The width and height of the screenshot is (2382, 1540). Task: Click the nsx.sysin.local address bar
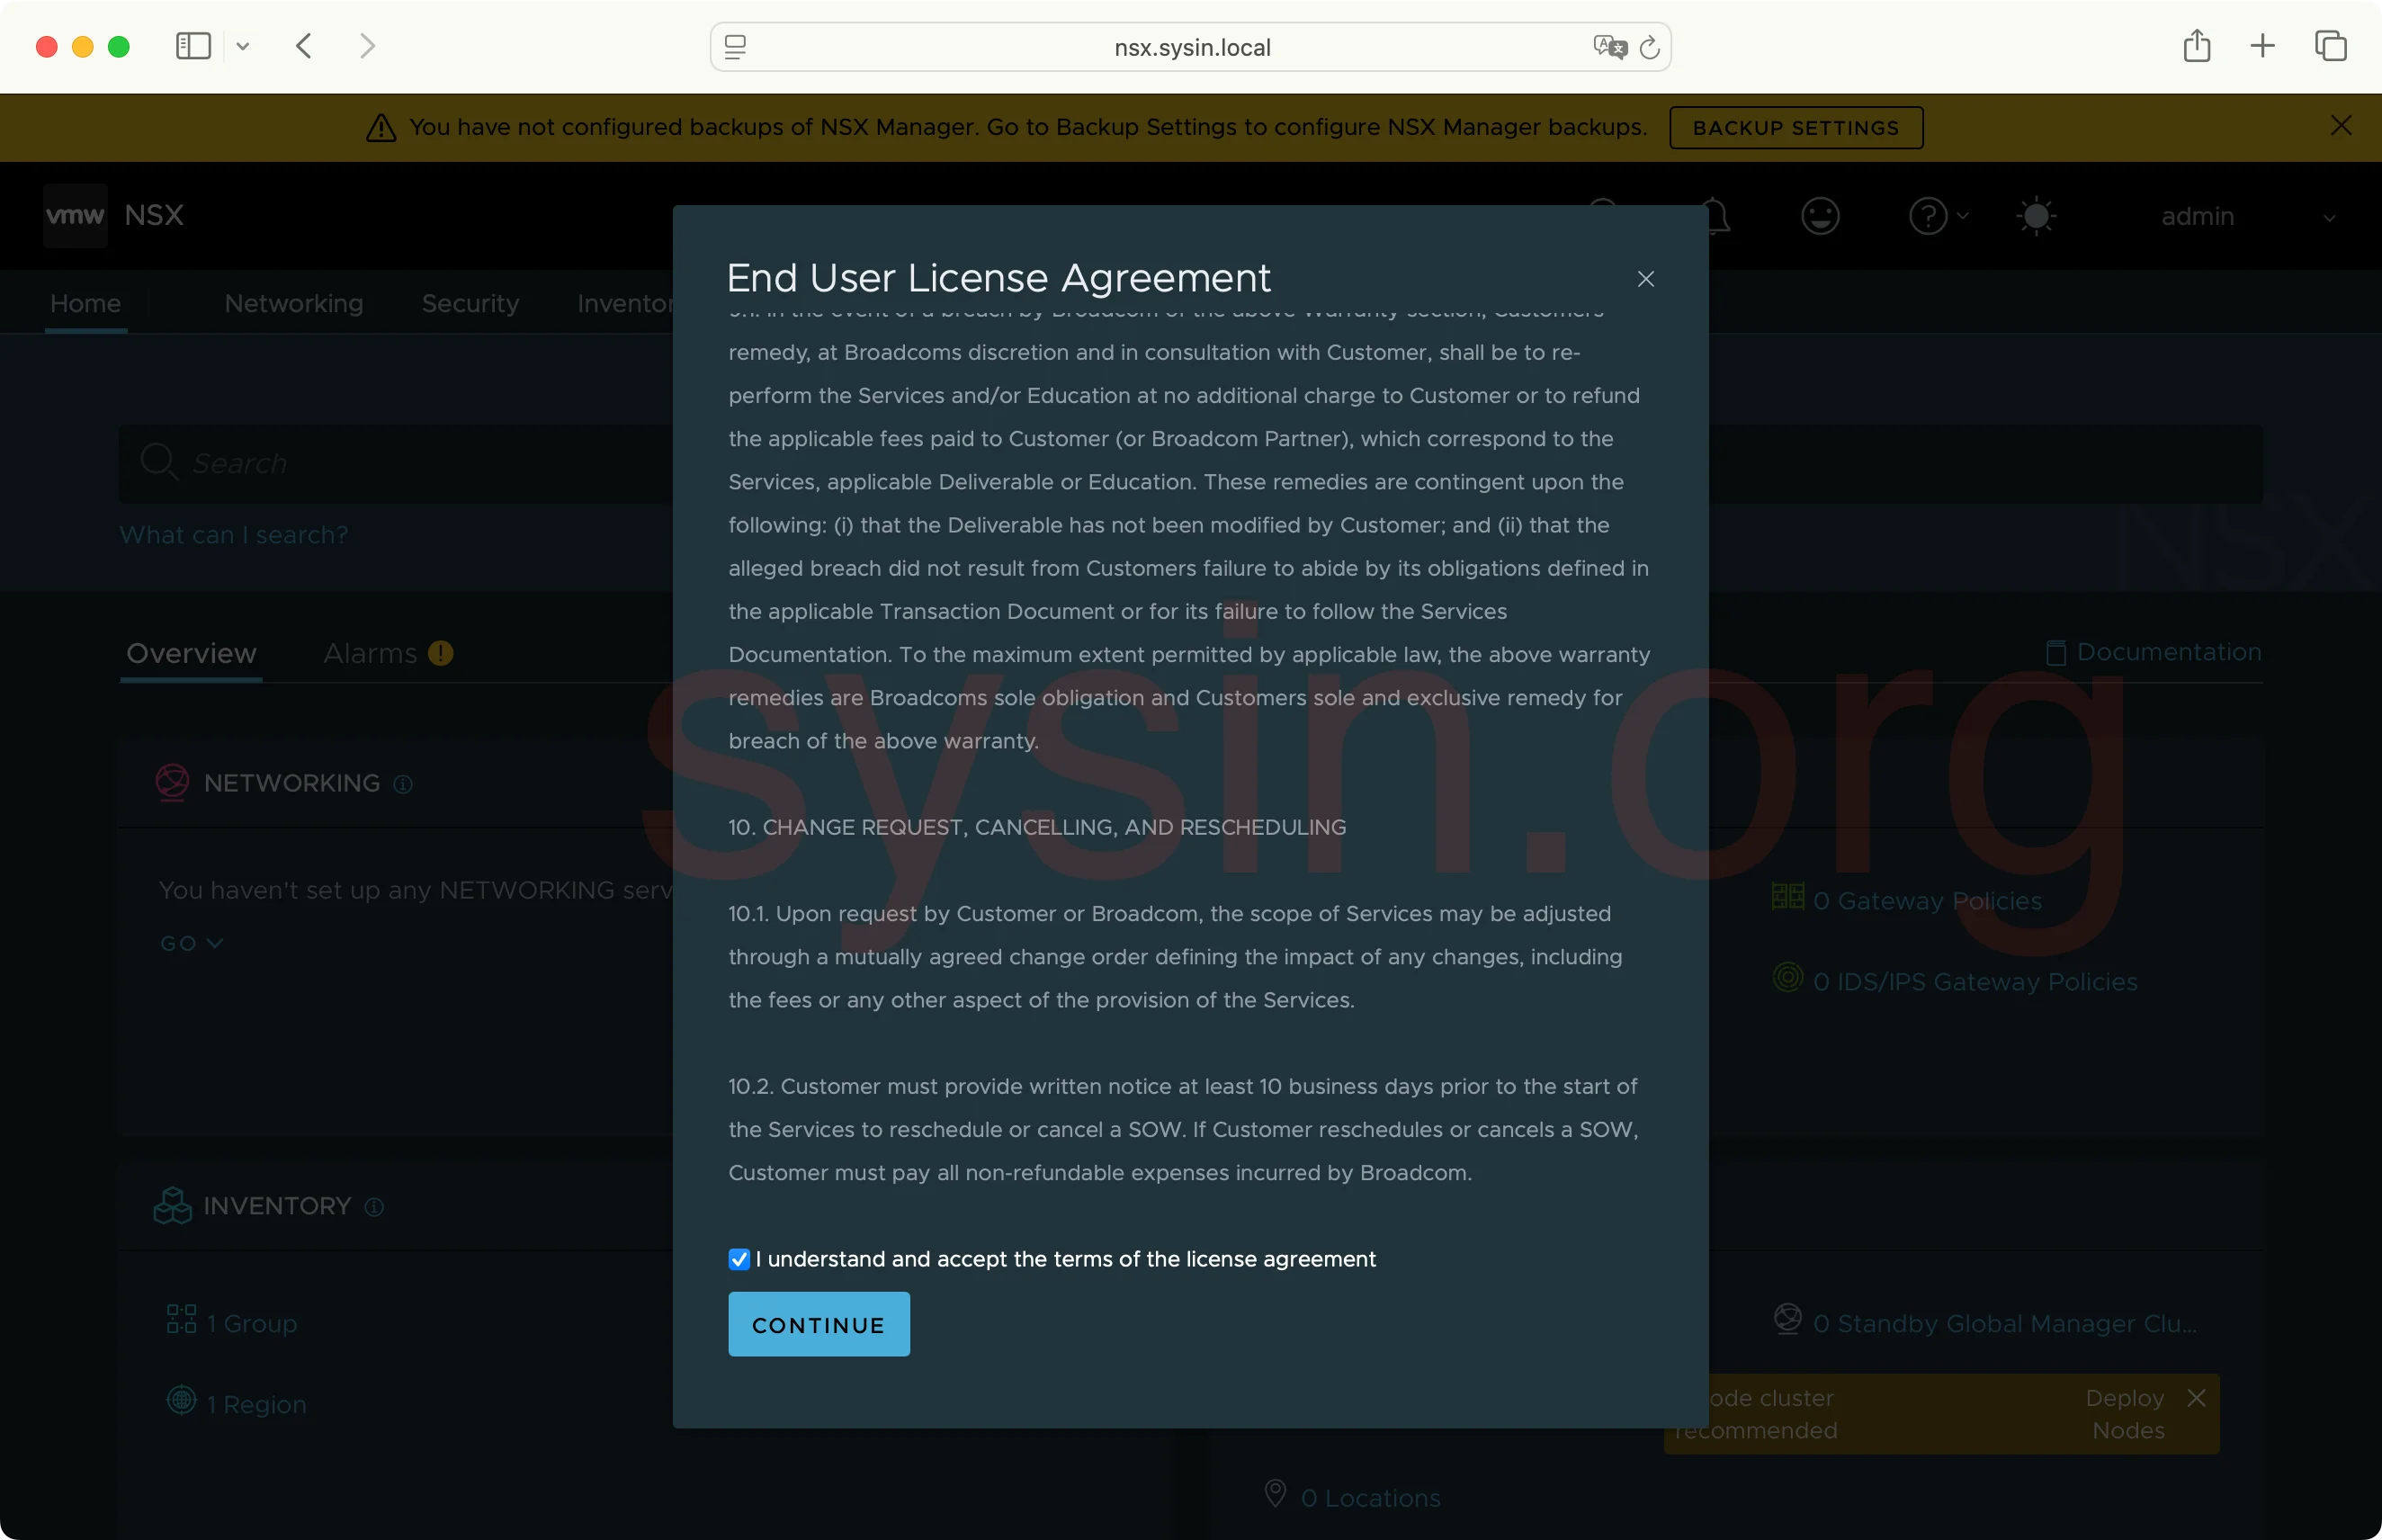coord(1190,47)
